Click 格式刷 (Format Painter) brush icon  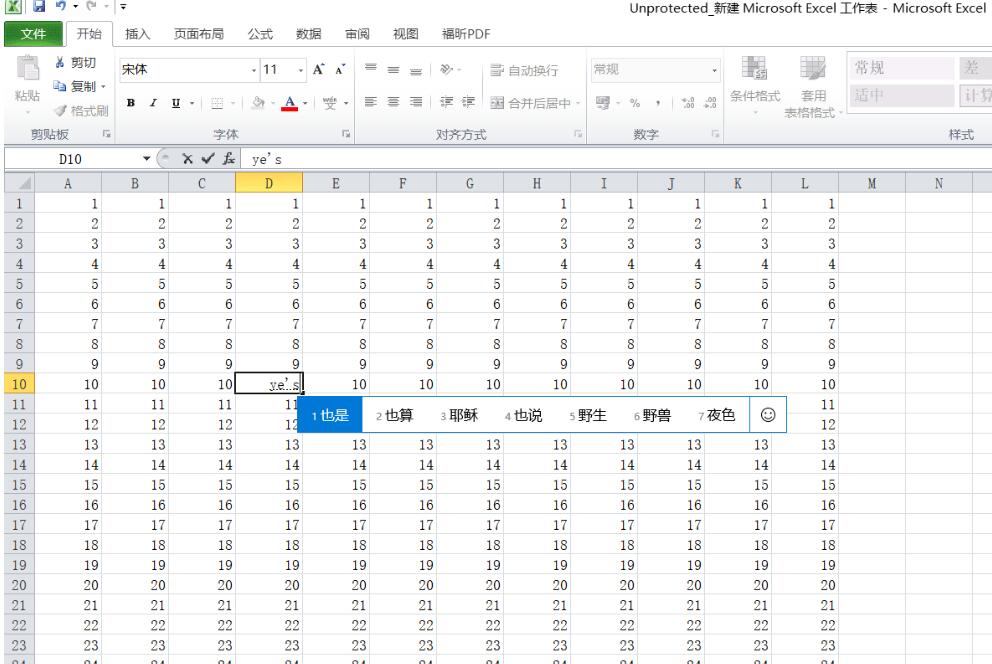(x=60, y=111)
